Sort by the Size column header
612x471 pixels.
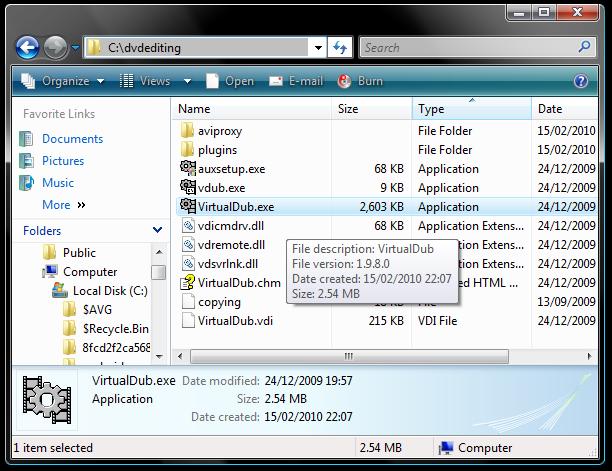tap(372, 108)
